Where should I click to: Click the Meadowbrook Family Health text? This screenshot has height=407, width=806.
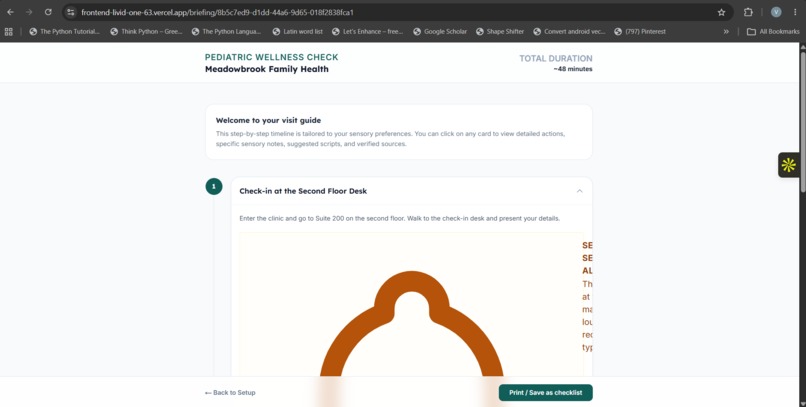(266, 69)
